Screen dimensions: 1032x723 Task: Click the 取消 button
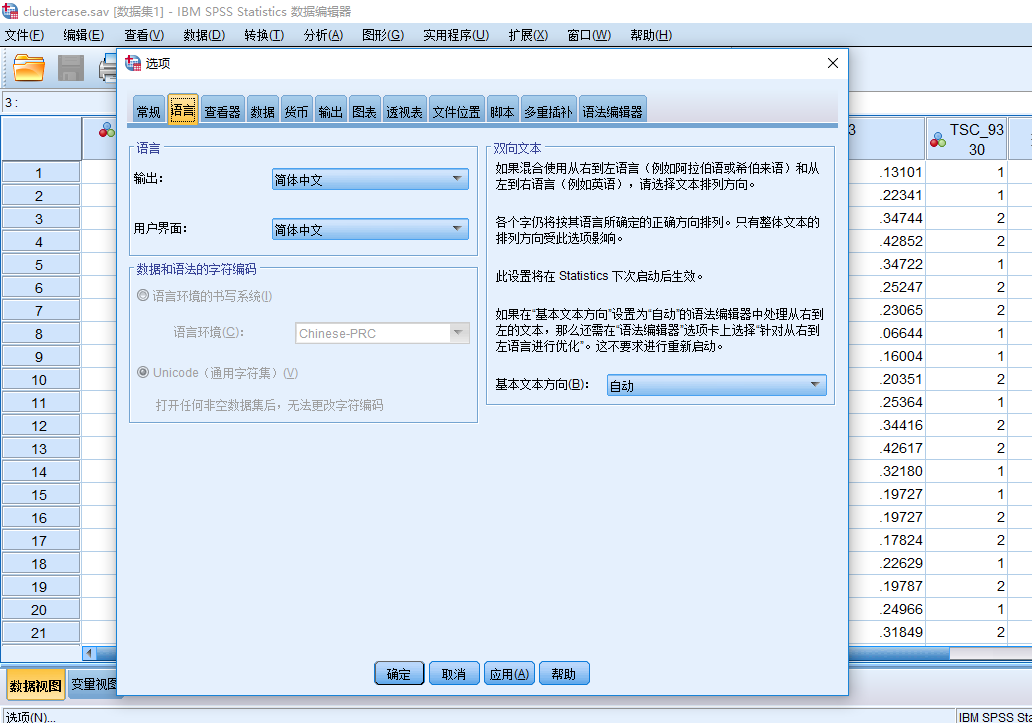[454, 674]
